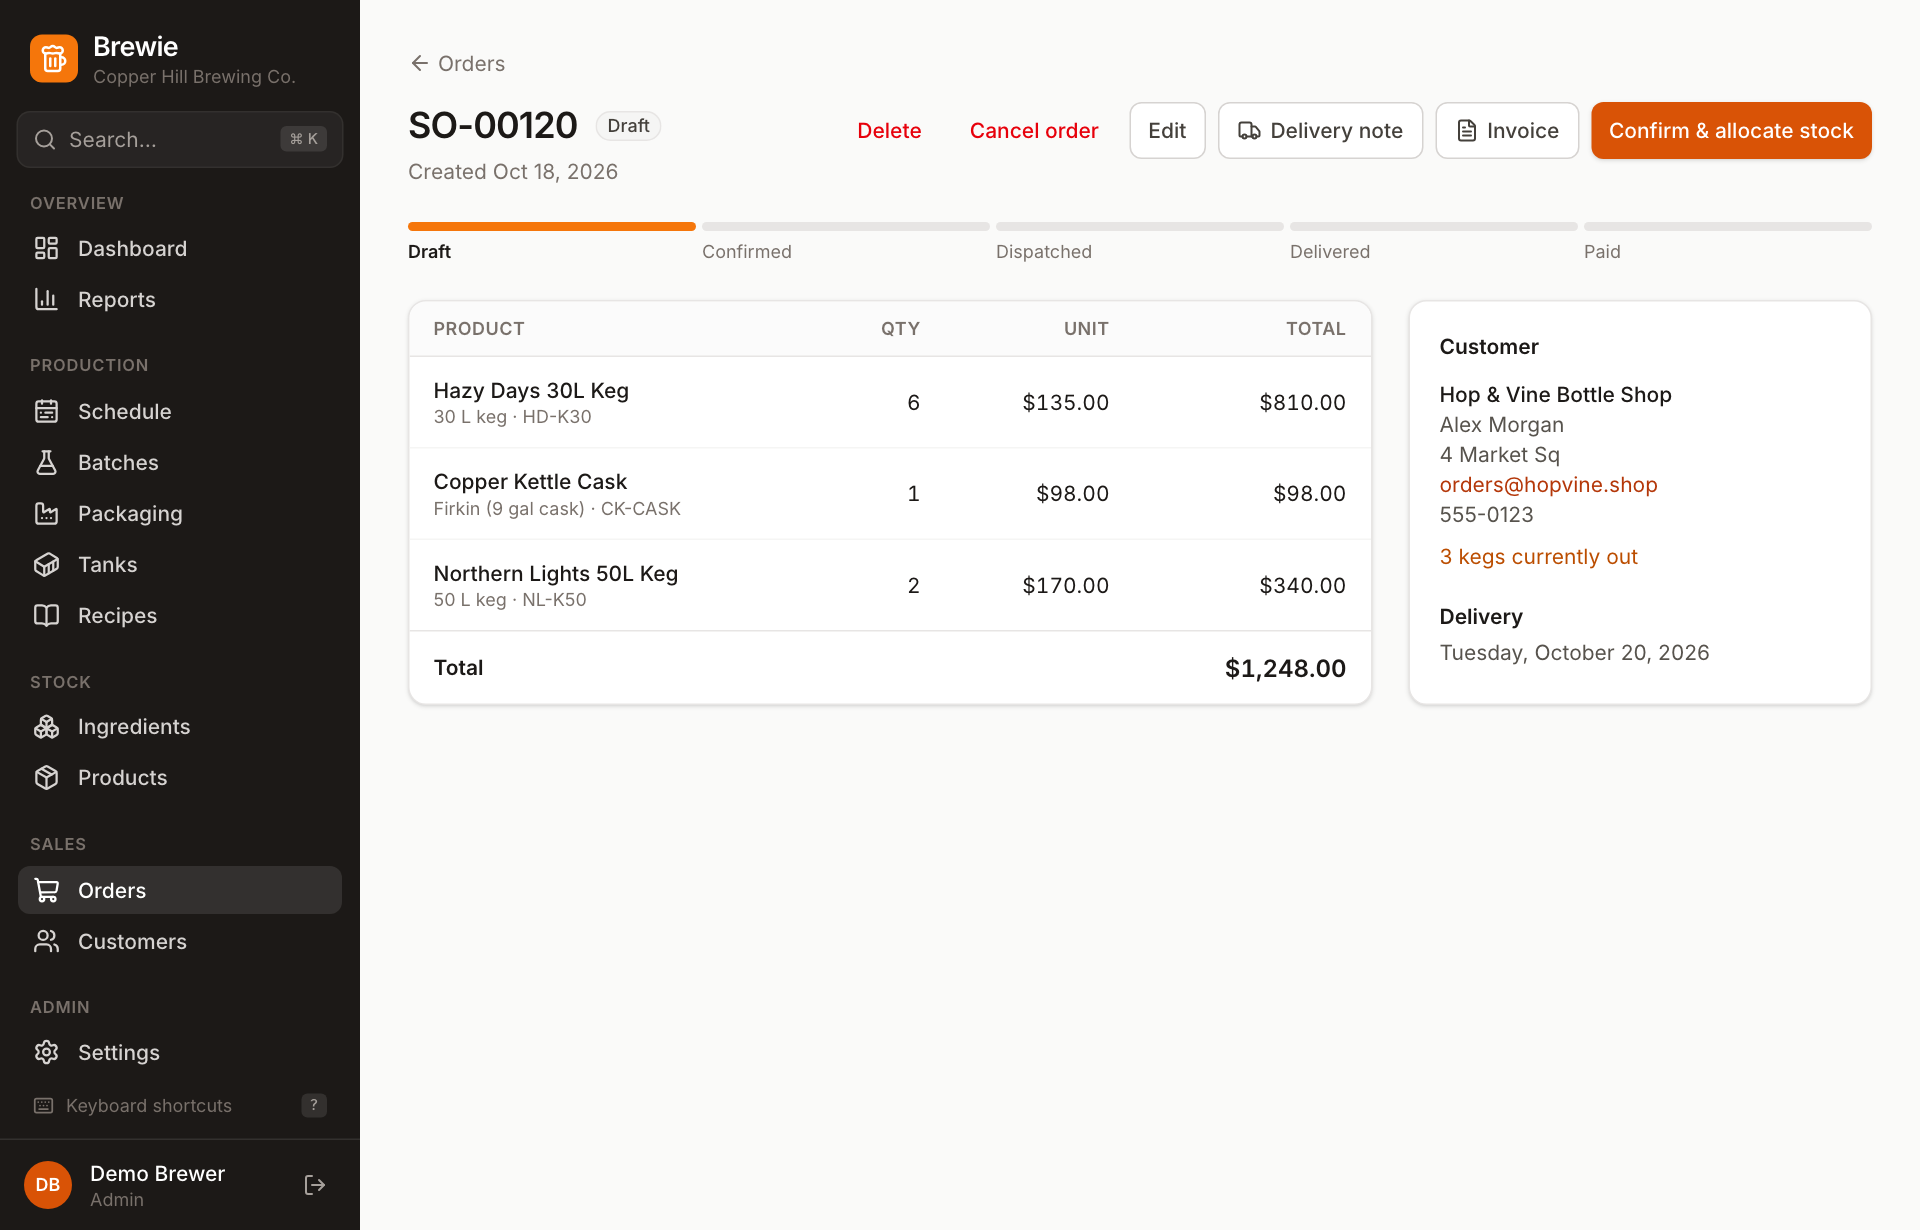Click the Batches flask icon
This screenshot has height=1230, width=1920.
[47, 462]
